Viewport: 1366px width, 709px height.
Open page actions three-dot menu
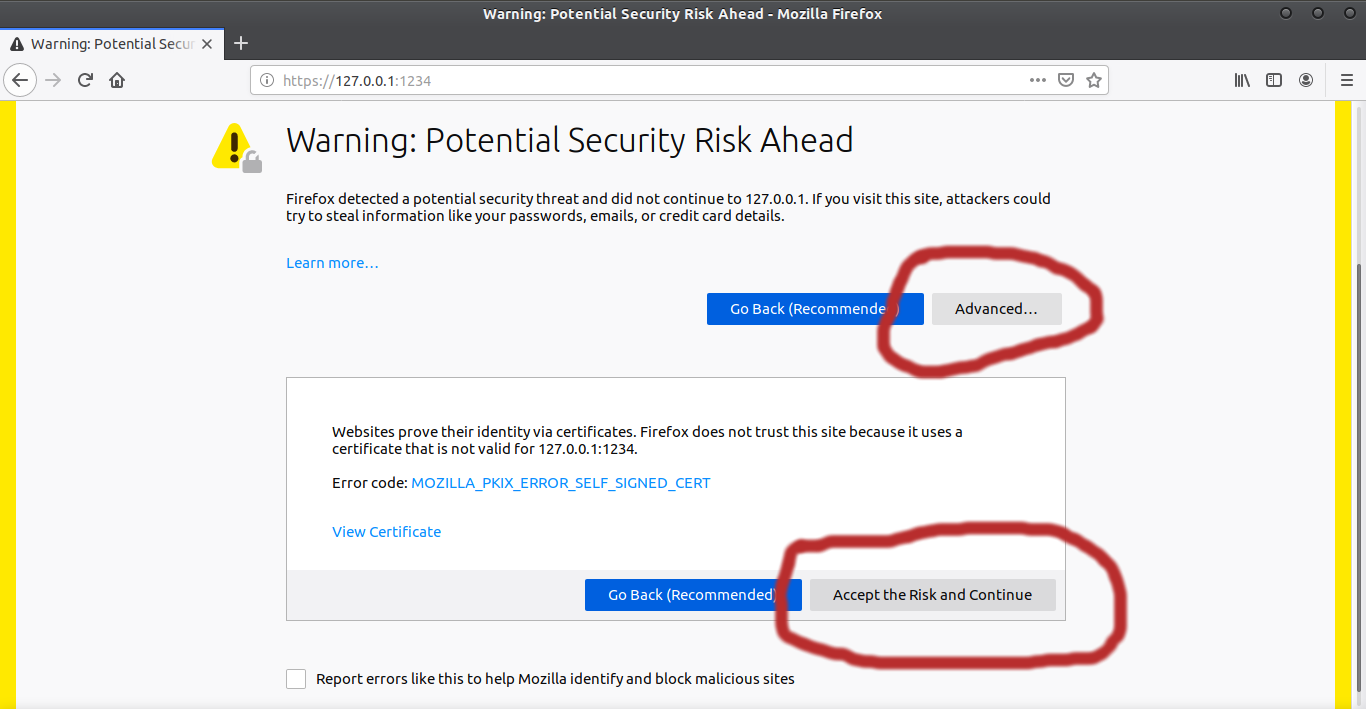pyautogui.click(x=1038, y=80)
